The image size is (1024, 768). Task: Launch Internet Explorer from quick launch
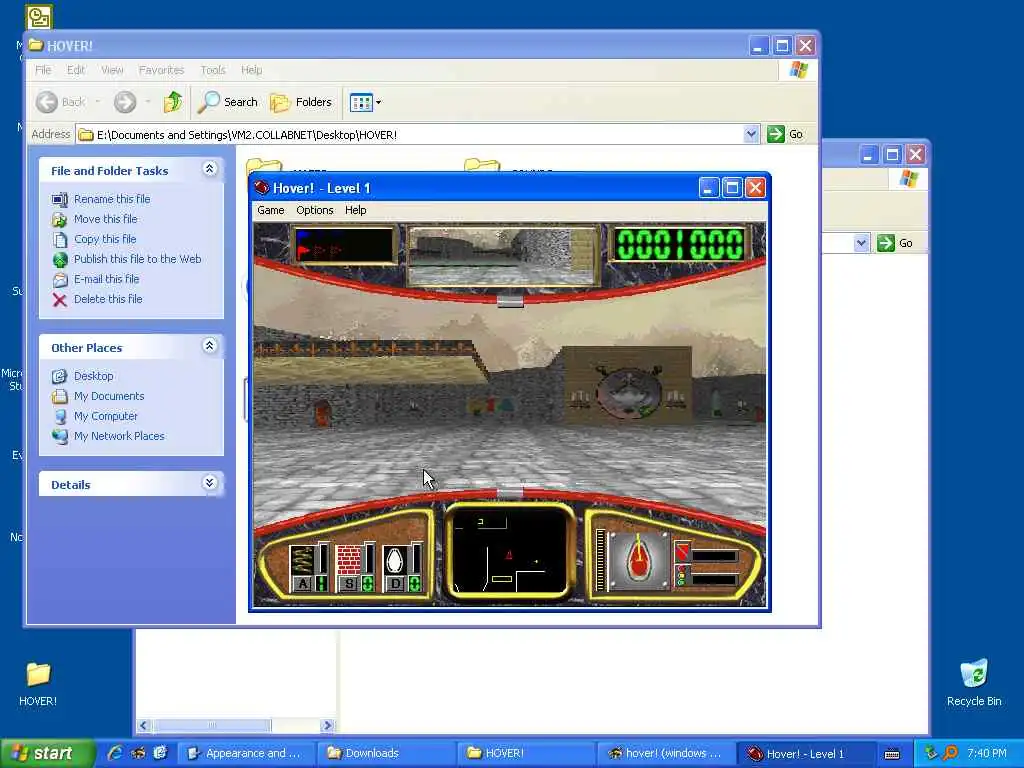[114, 753]
